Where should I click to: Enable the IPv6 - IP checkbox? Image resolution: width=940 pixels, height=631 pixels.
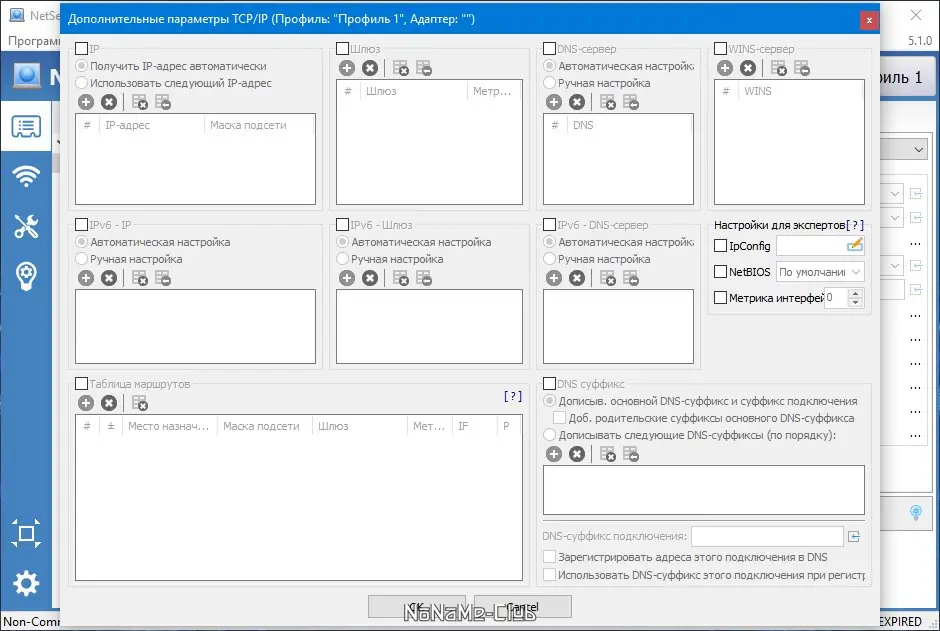82,225
